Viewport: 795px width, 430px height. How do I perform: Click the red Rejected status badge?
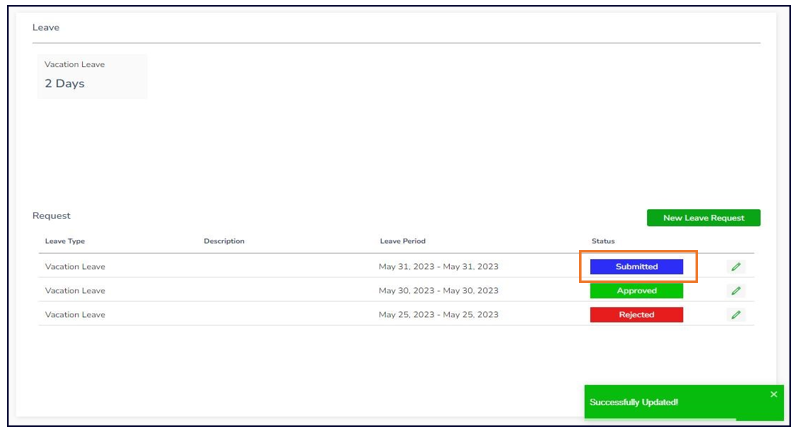(636, 314)
